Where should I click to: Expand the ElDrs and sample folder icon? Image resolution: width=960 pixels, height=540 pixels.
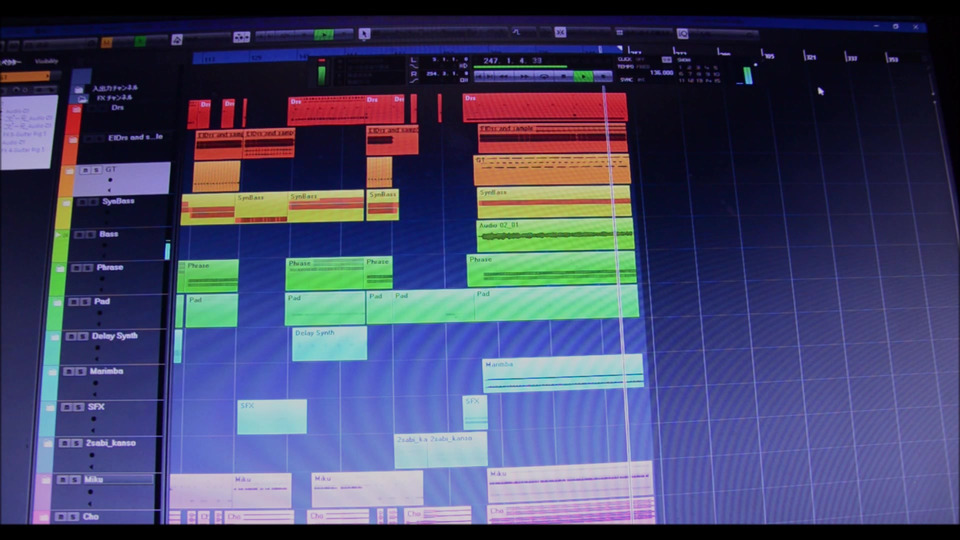tap(72, 140)
